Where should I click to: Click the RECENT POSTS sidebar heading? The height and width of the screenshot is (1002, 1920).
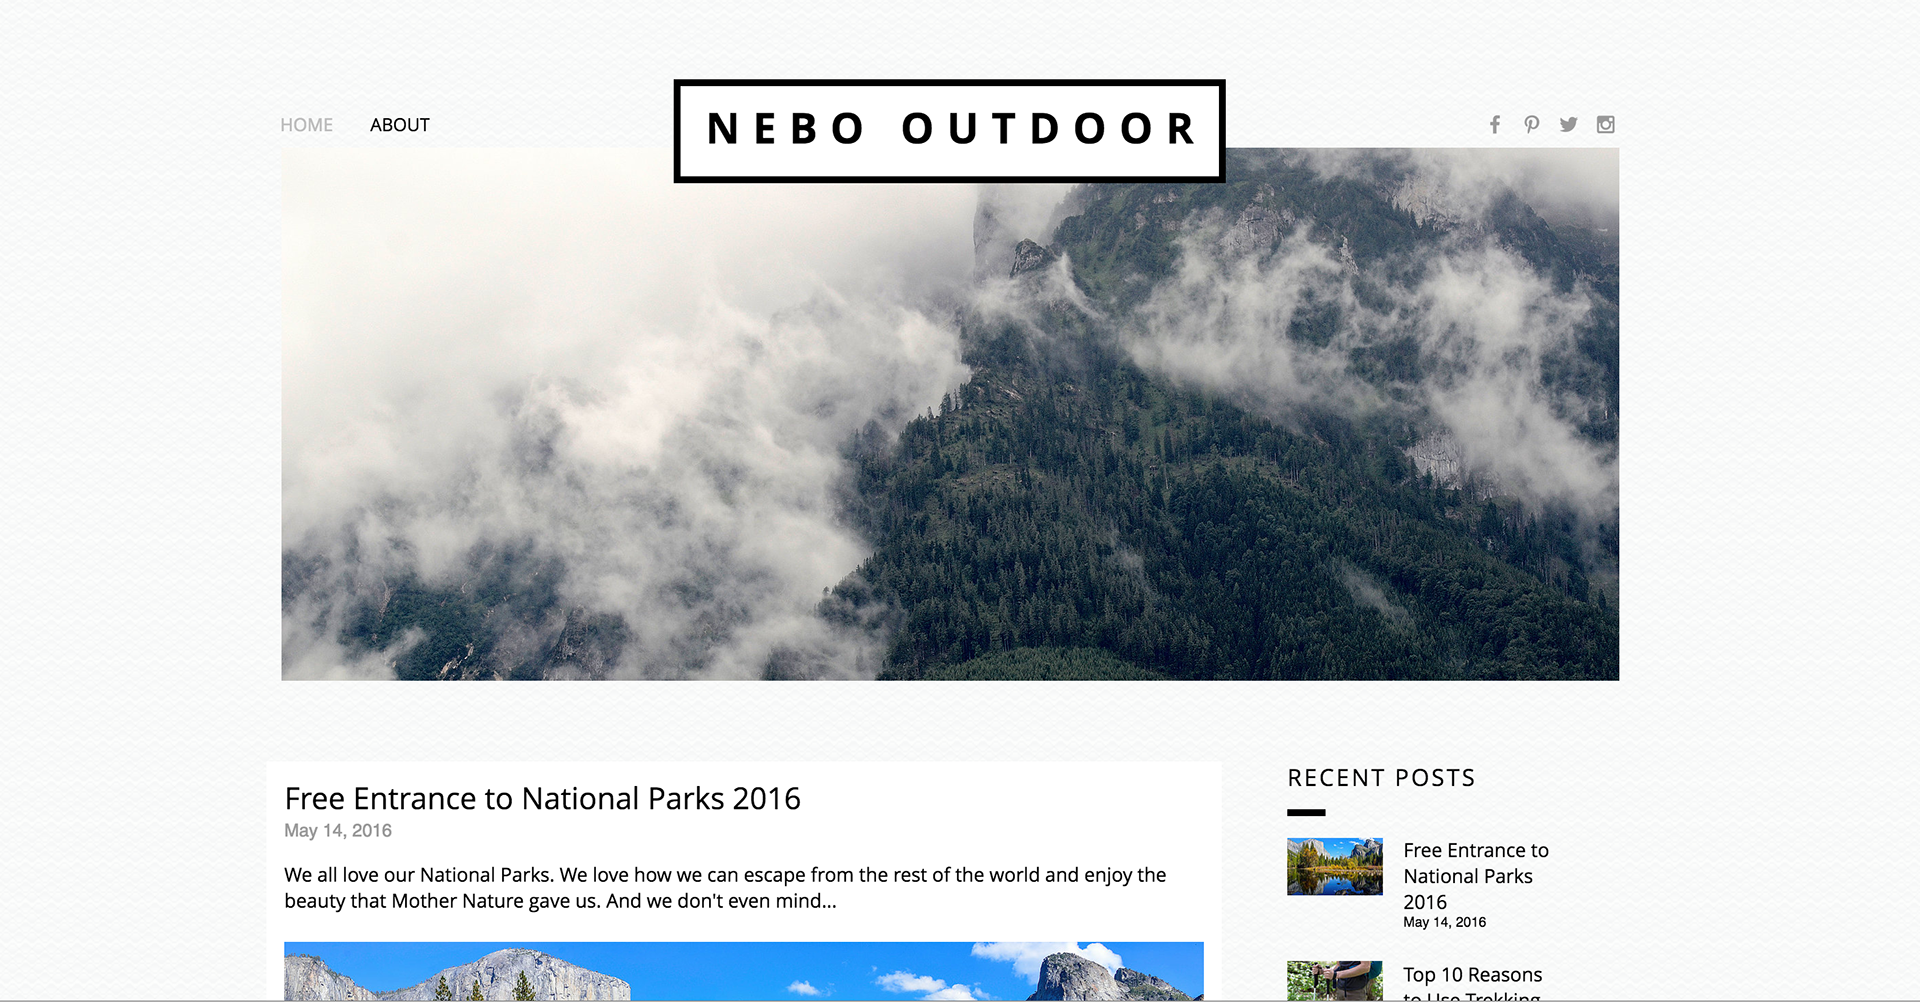pyautogui.click(x=1381, y=778)
